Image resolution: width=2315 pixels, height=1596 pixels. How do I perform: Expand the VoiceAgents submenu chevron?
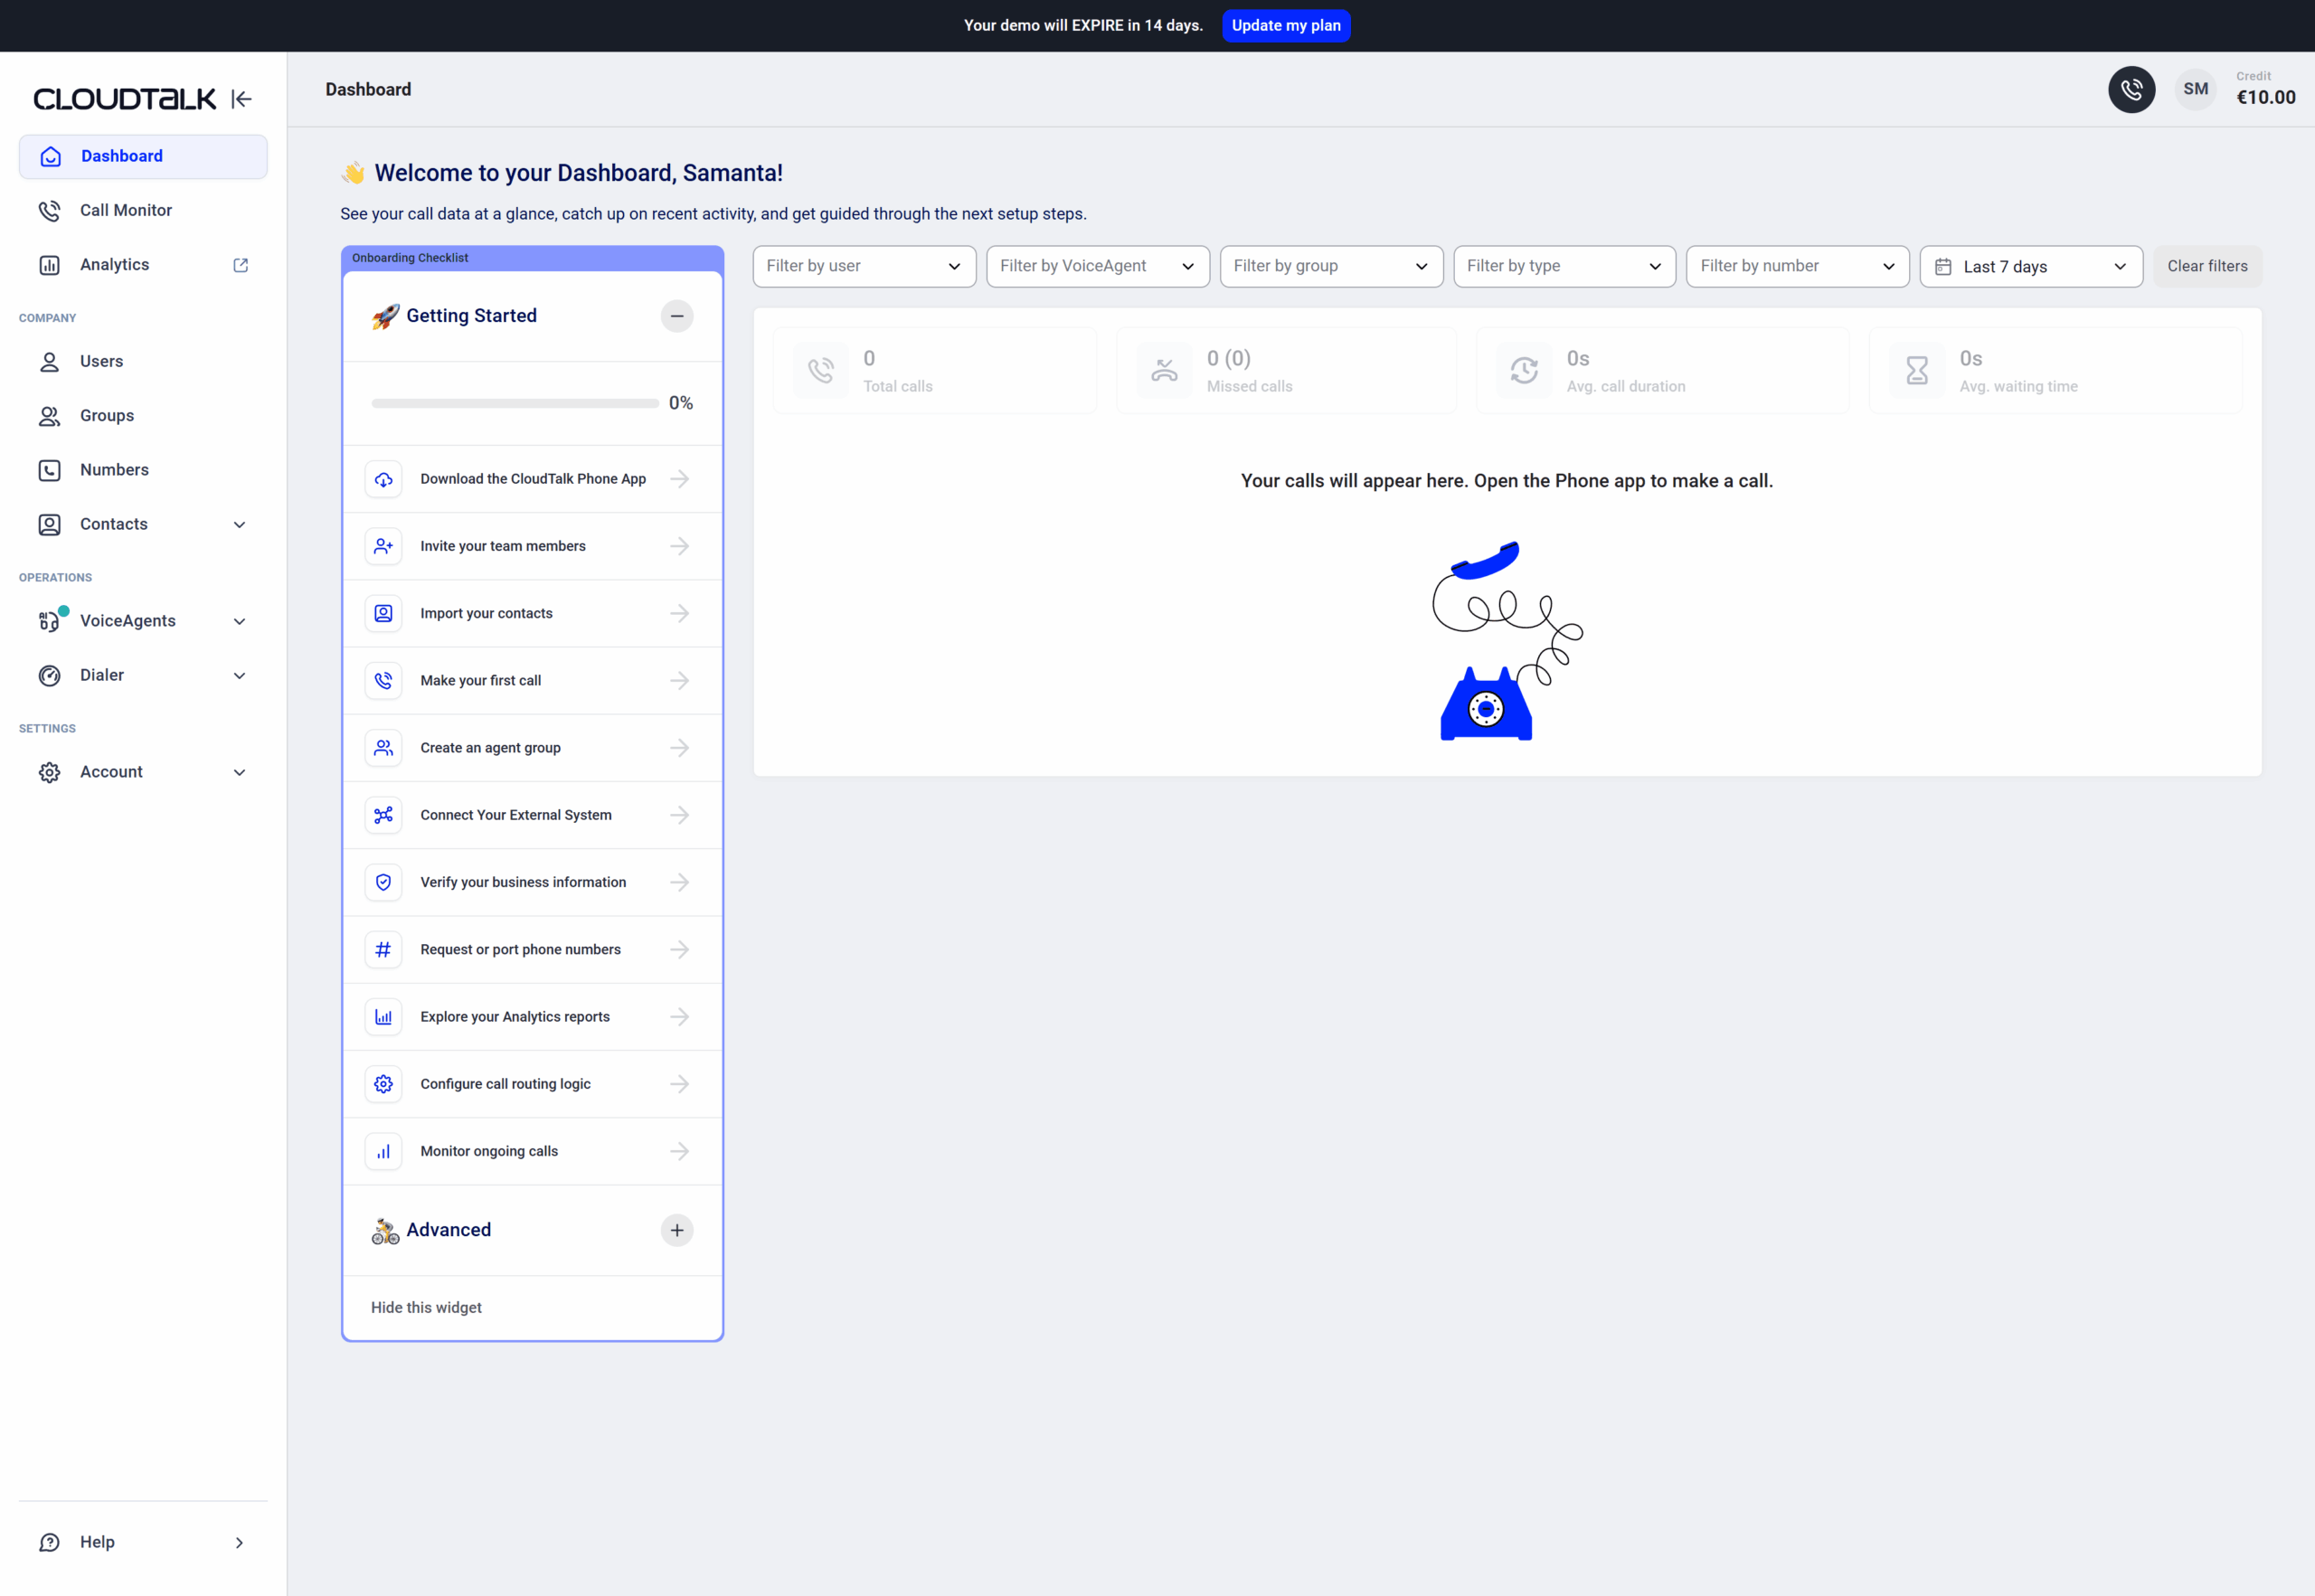[240, 622]
